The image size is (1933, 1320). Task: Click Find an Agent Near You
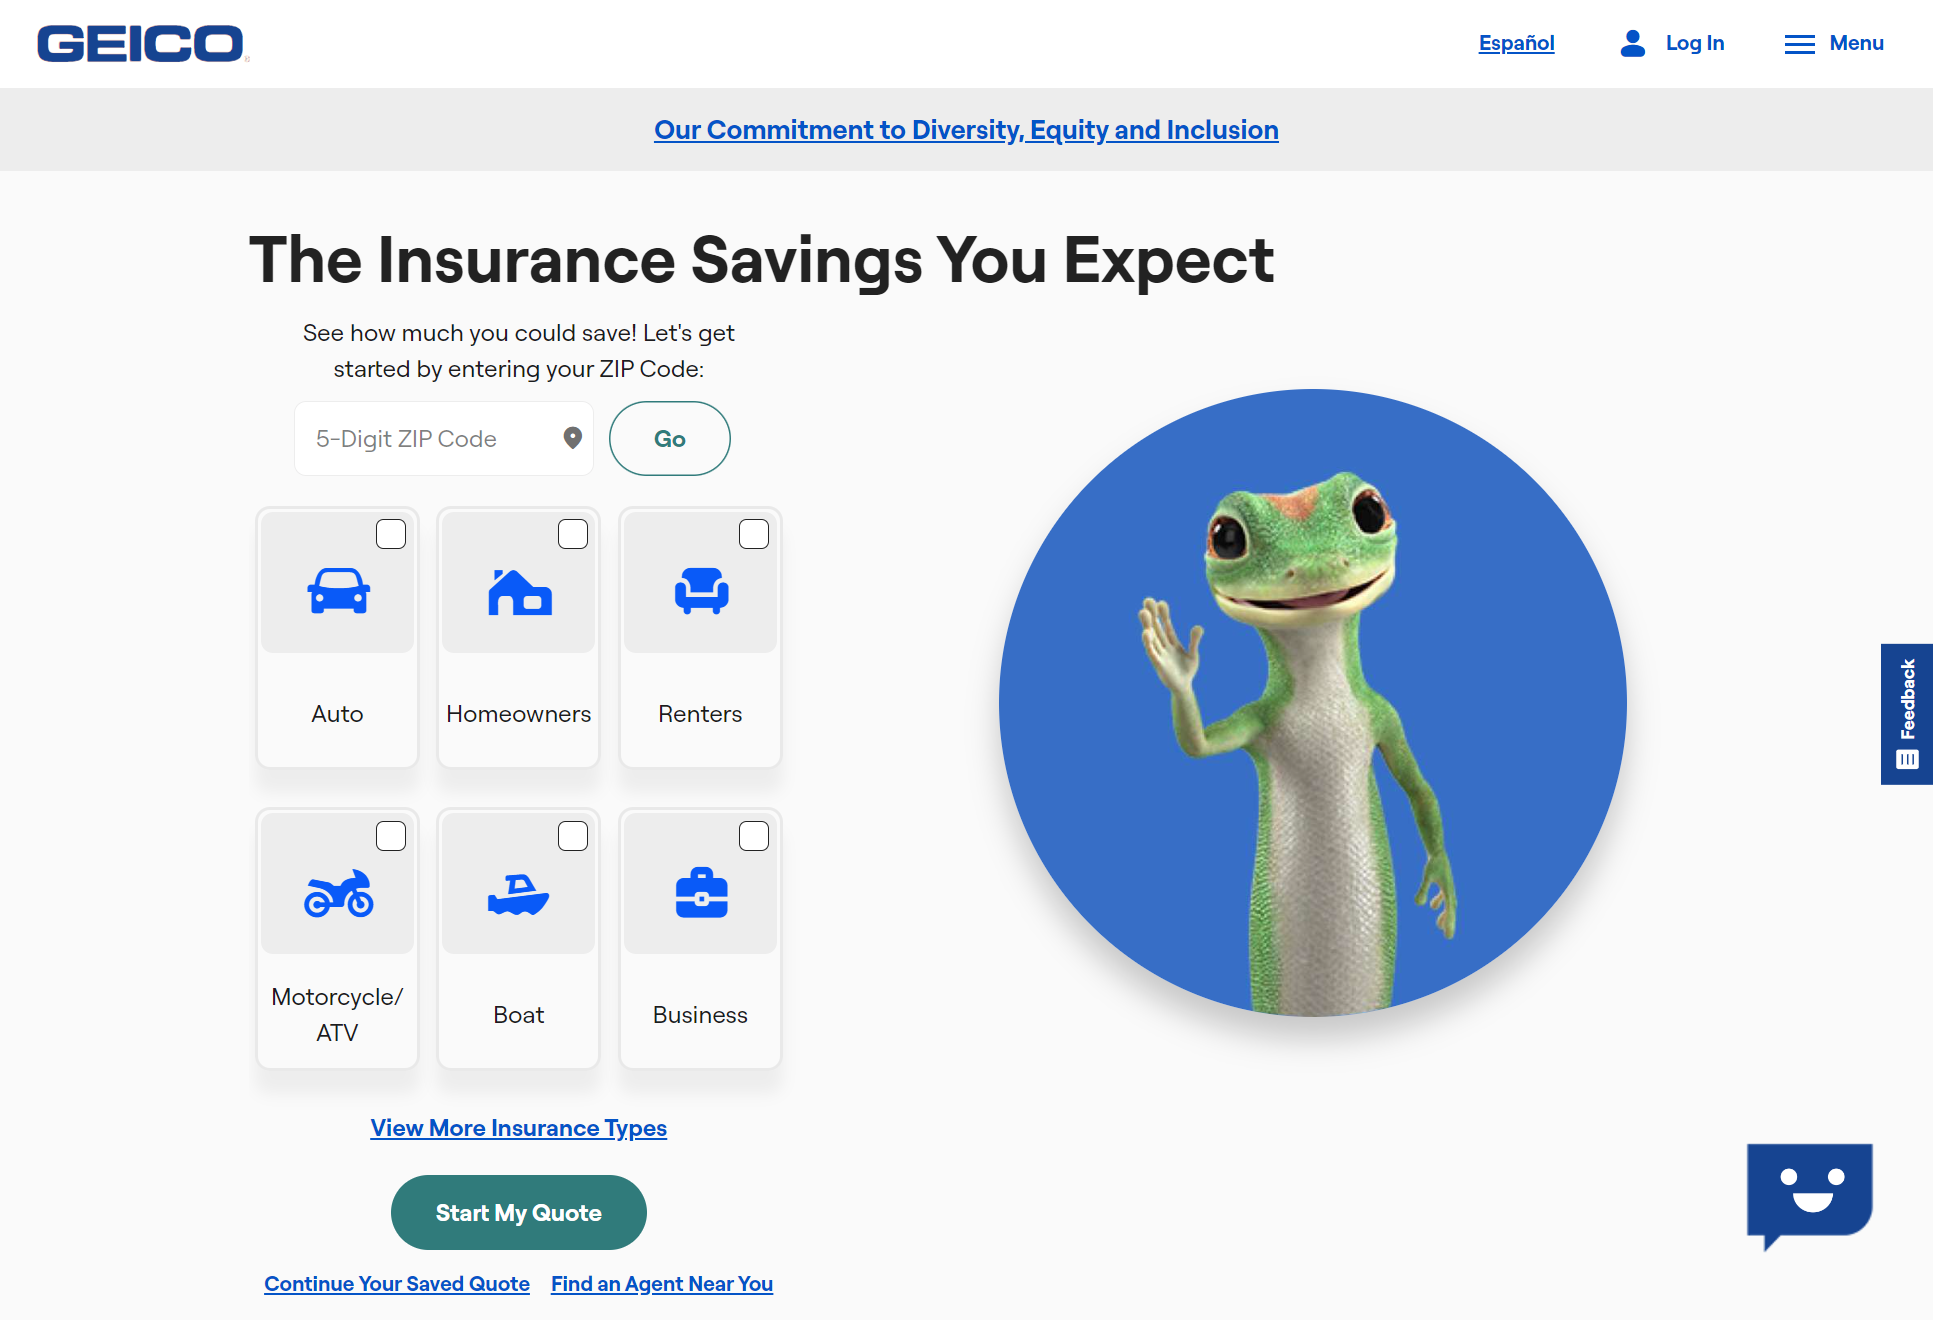[660, 1280]
